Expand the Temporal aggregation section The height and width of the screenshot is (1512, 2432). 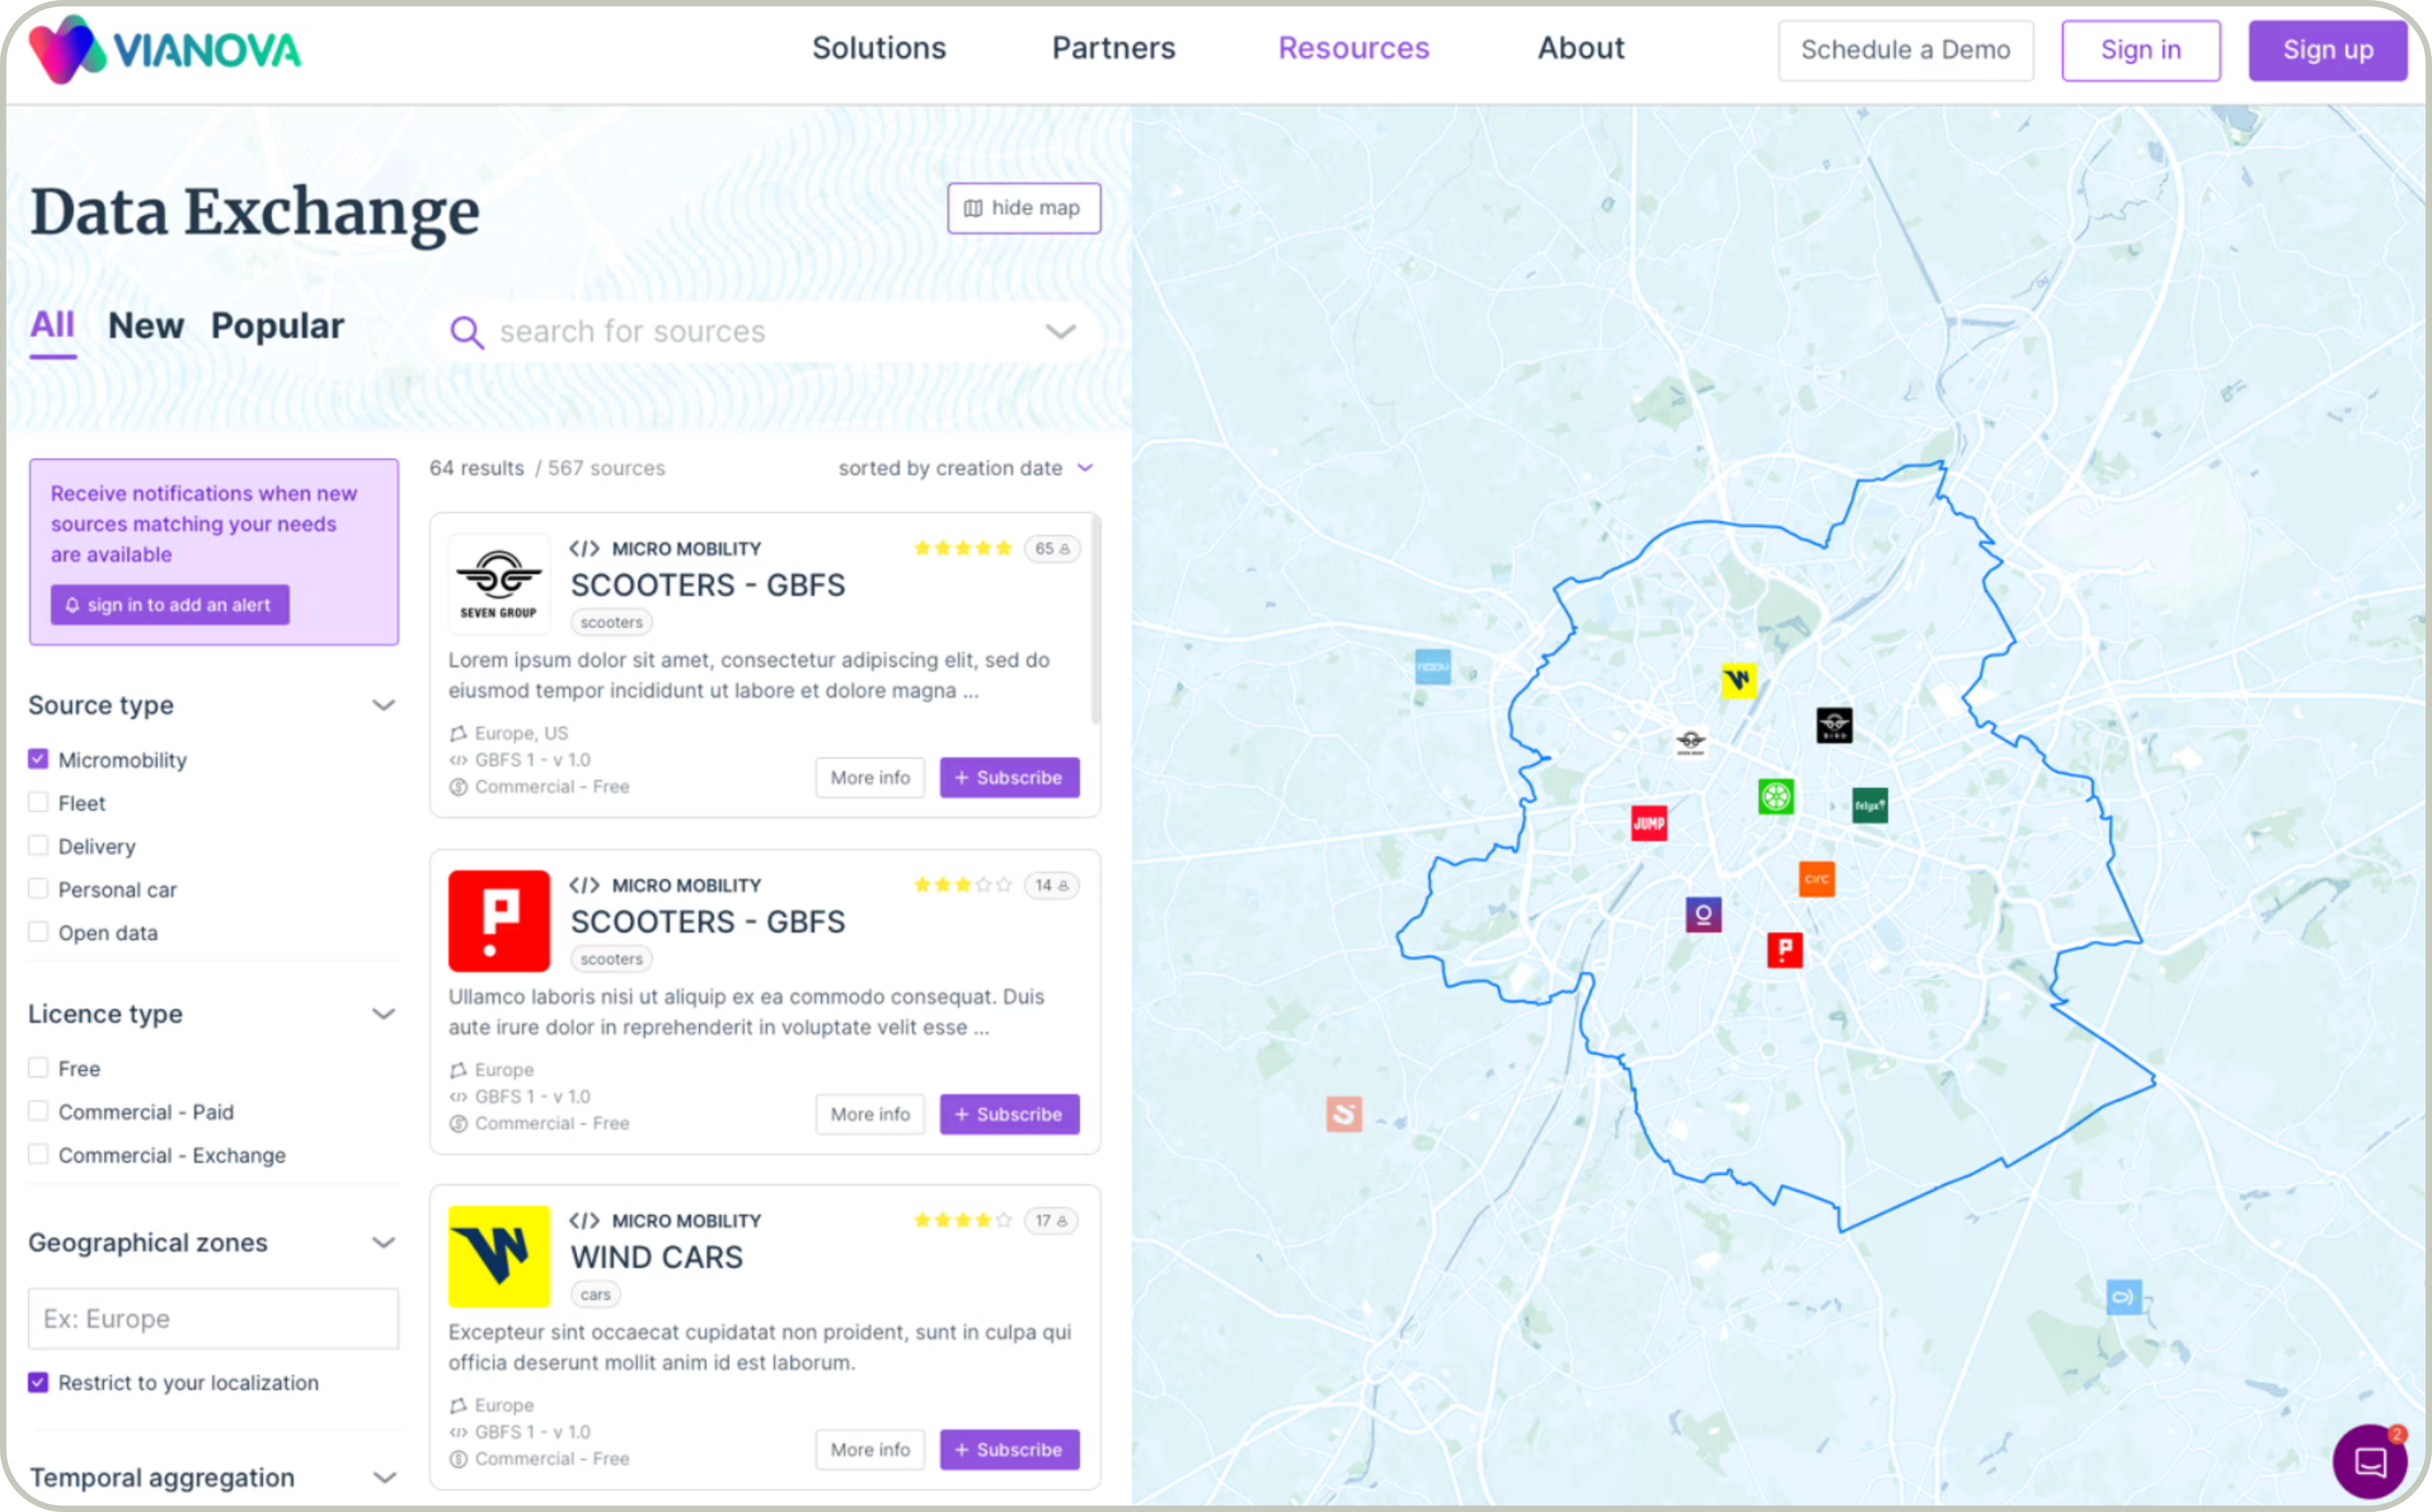click(x=383, y=1477)
